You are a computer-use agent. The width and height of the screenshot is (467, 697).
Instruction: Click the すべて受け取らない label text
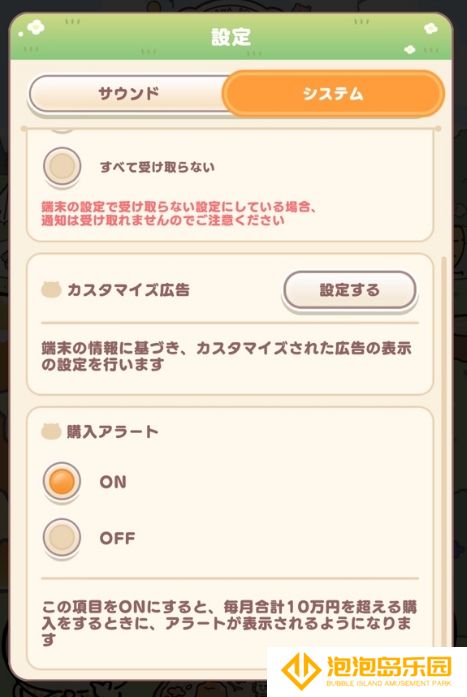157,167
